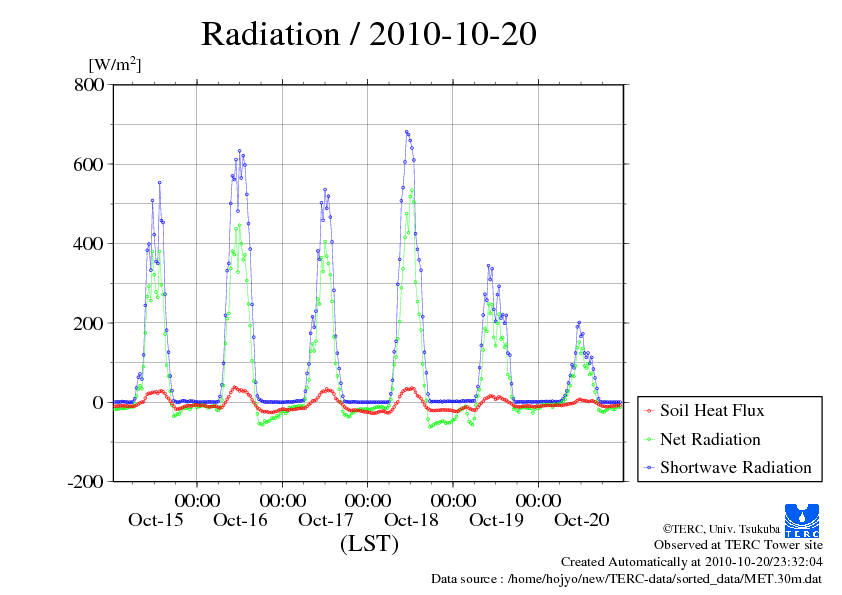Click the 'Created Automatically at' timestamp line
The width and height of the screenshot is (842, 595).
(692, 562)
